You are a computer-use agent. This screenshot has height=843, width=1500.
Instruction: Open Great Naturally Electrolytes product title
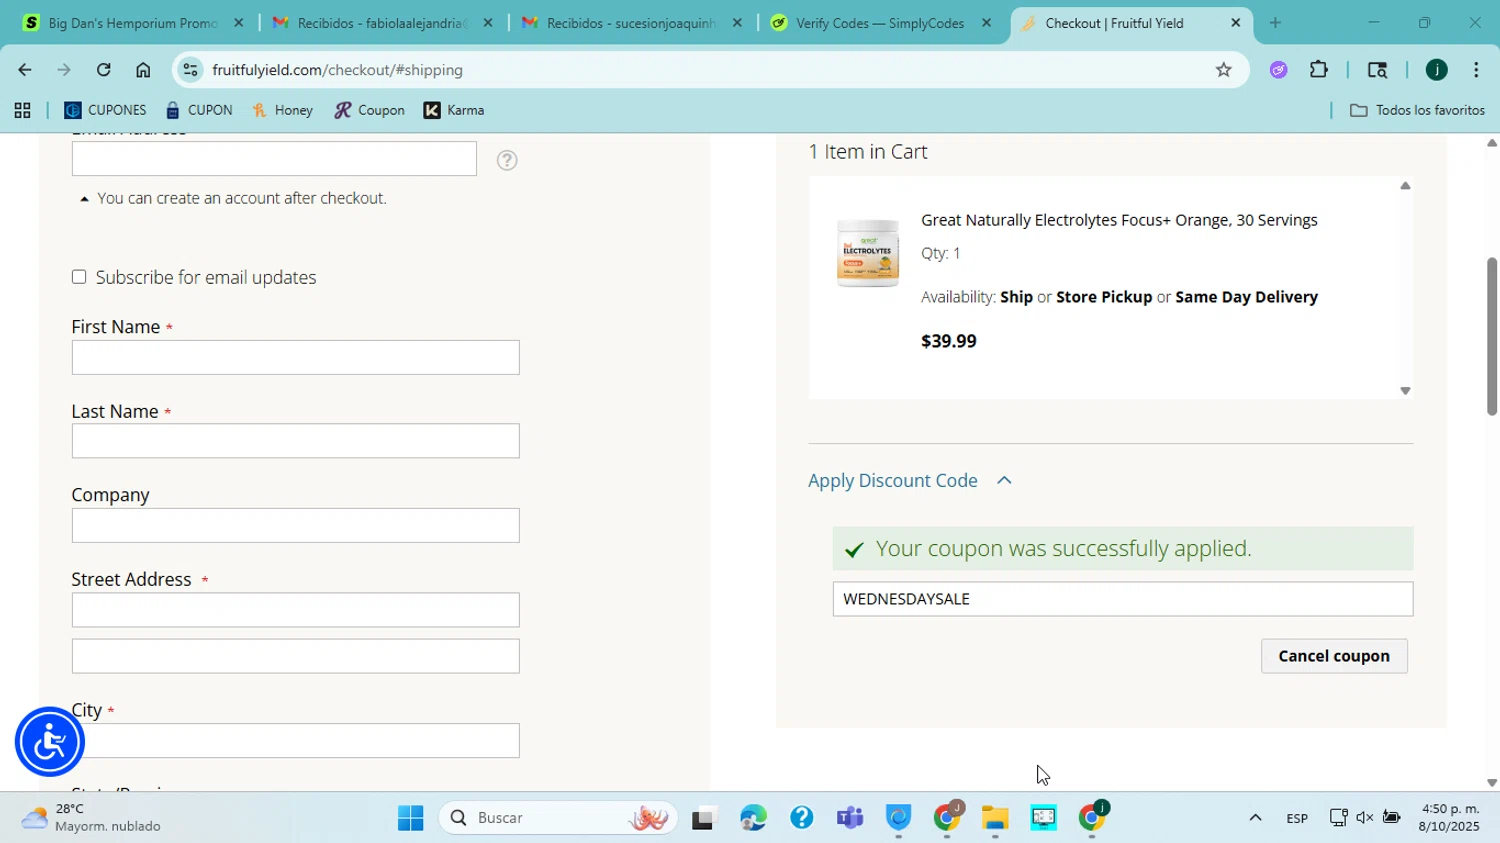pyautogui.click(x=1119, y=220)
